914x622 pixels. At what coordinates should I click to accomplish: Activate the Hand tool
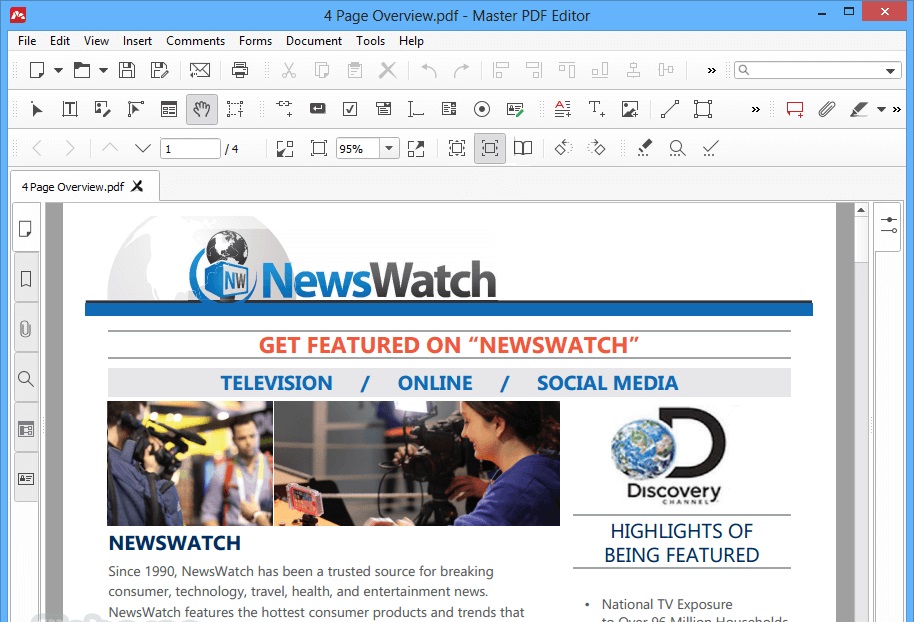pos(202,109)
